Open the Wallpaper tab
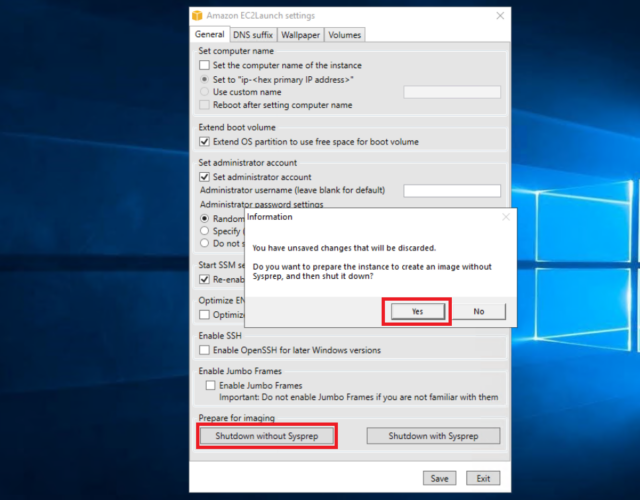This screenshot has height=500, width=640. 300,35
